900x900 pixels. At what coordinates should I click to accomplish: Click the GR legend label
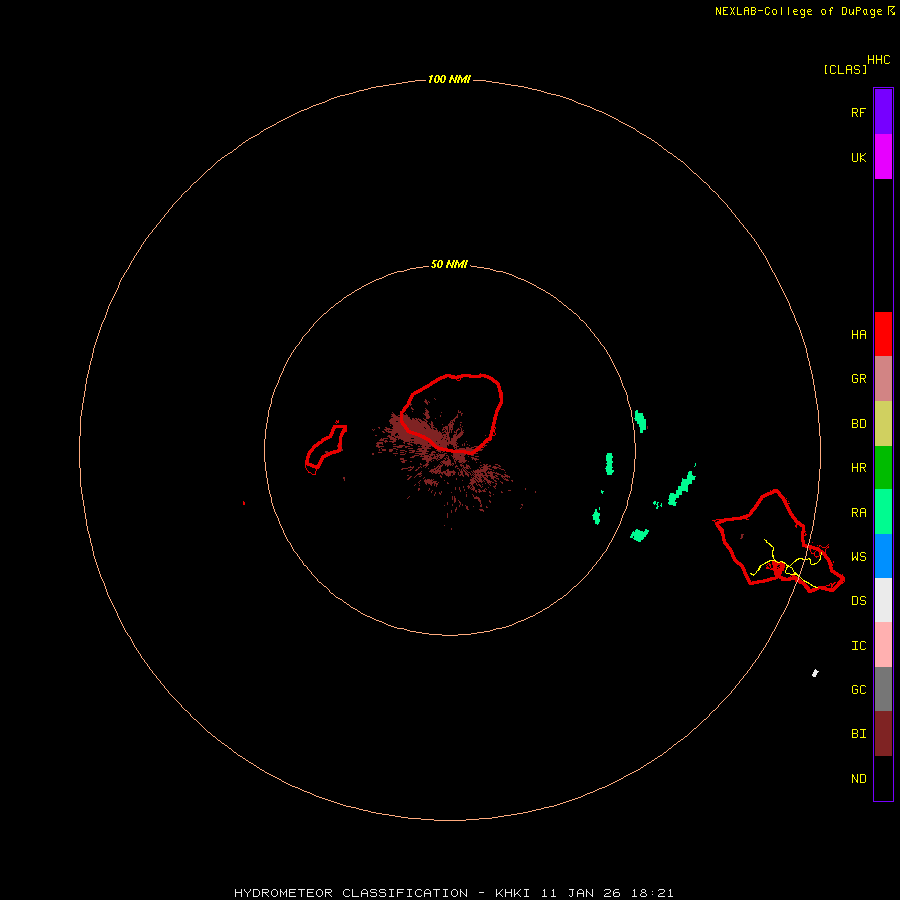coord(858,379)
